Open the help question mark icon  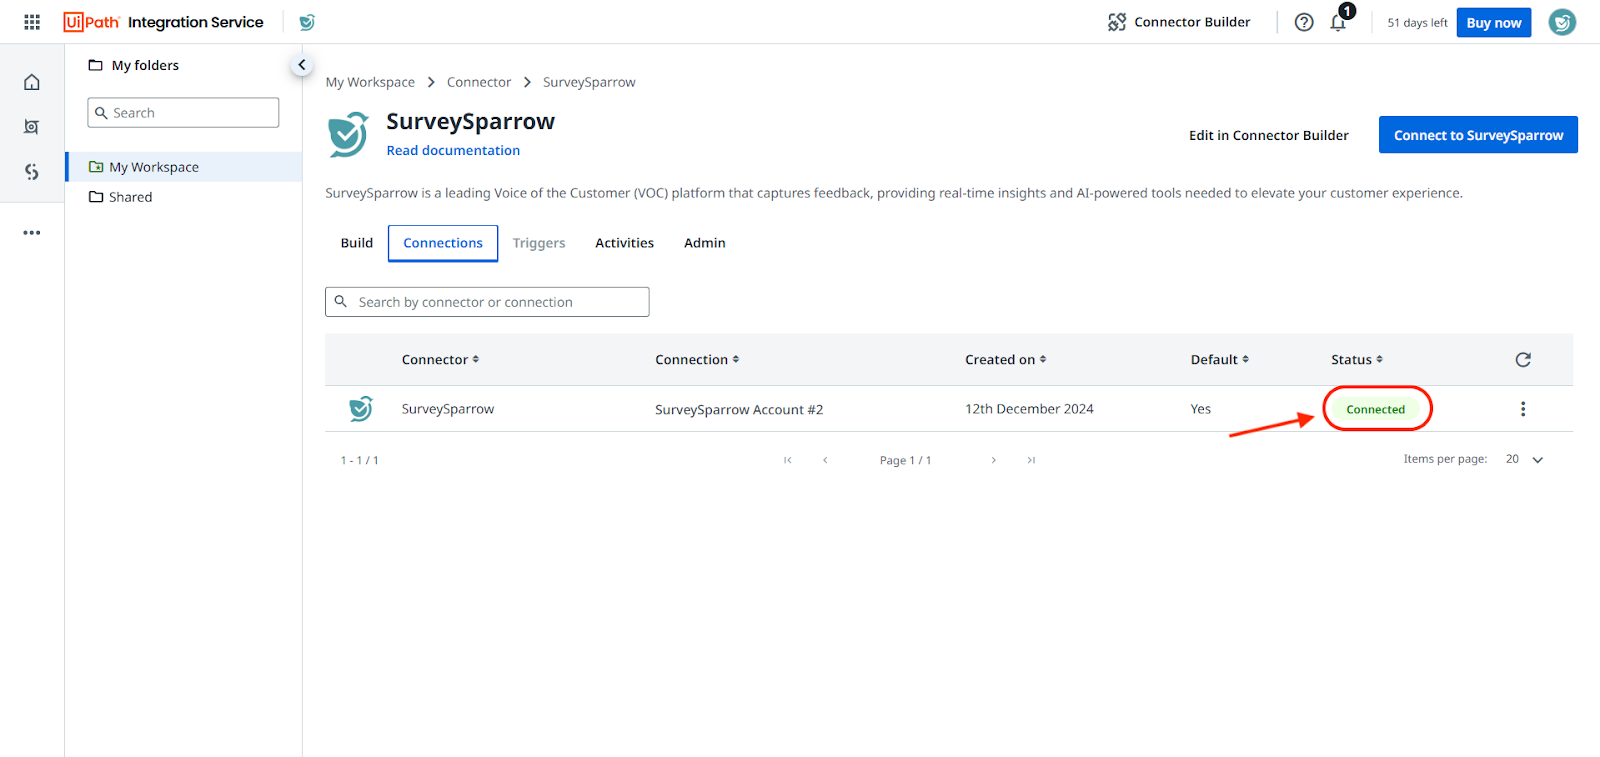(x=1303, y=22)
